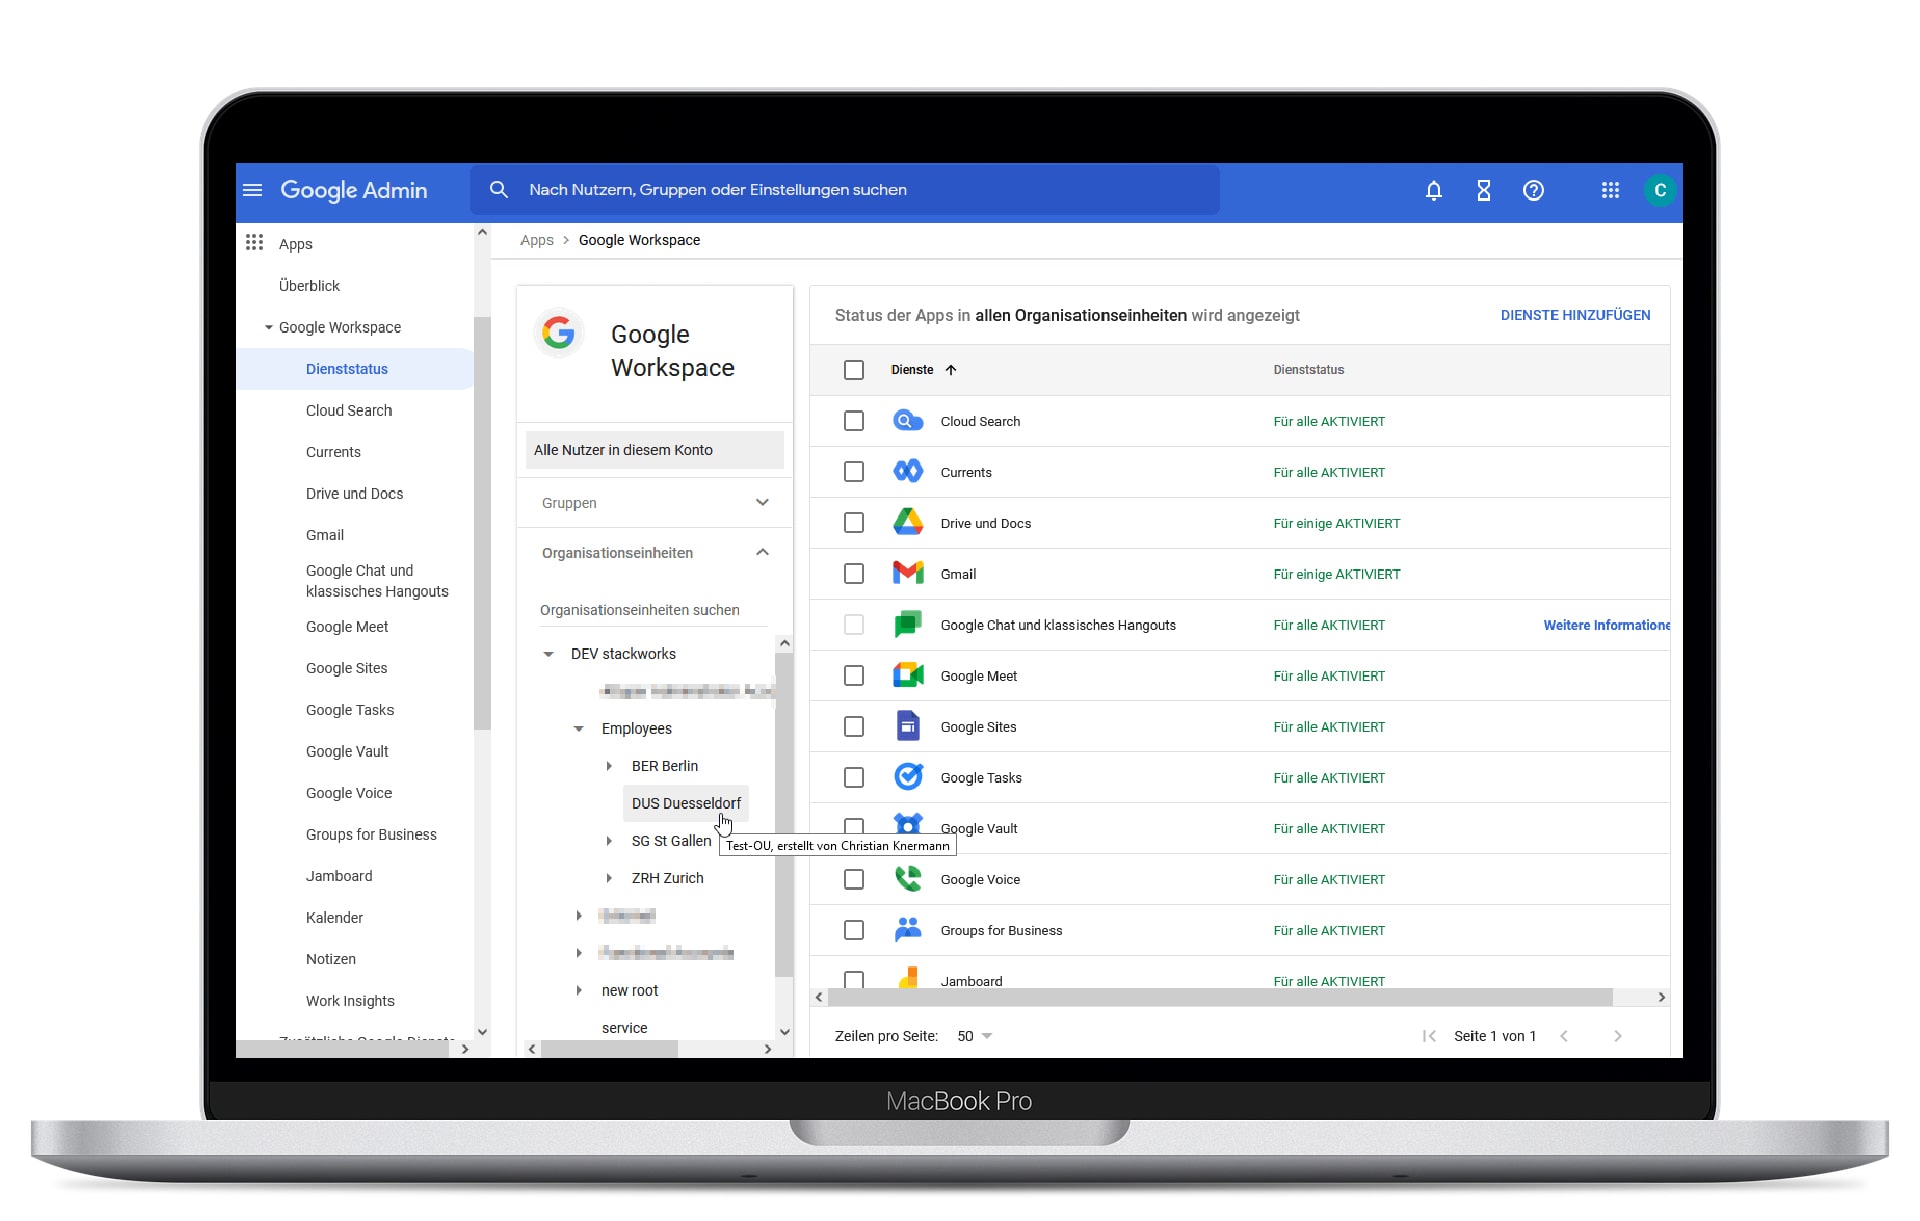
Task: Click DIENSTE HINZUFÜGEN
Action: pyautogui.click(x=1575, y=315)
